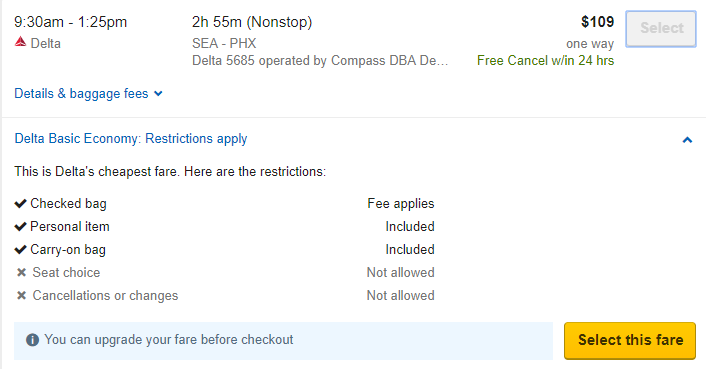Screen dimensions: 706x369
Task: Click the checkmark icon beside Personal item
Action: (x=20, y=227)
